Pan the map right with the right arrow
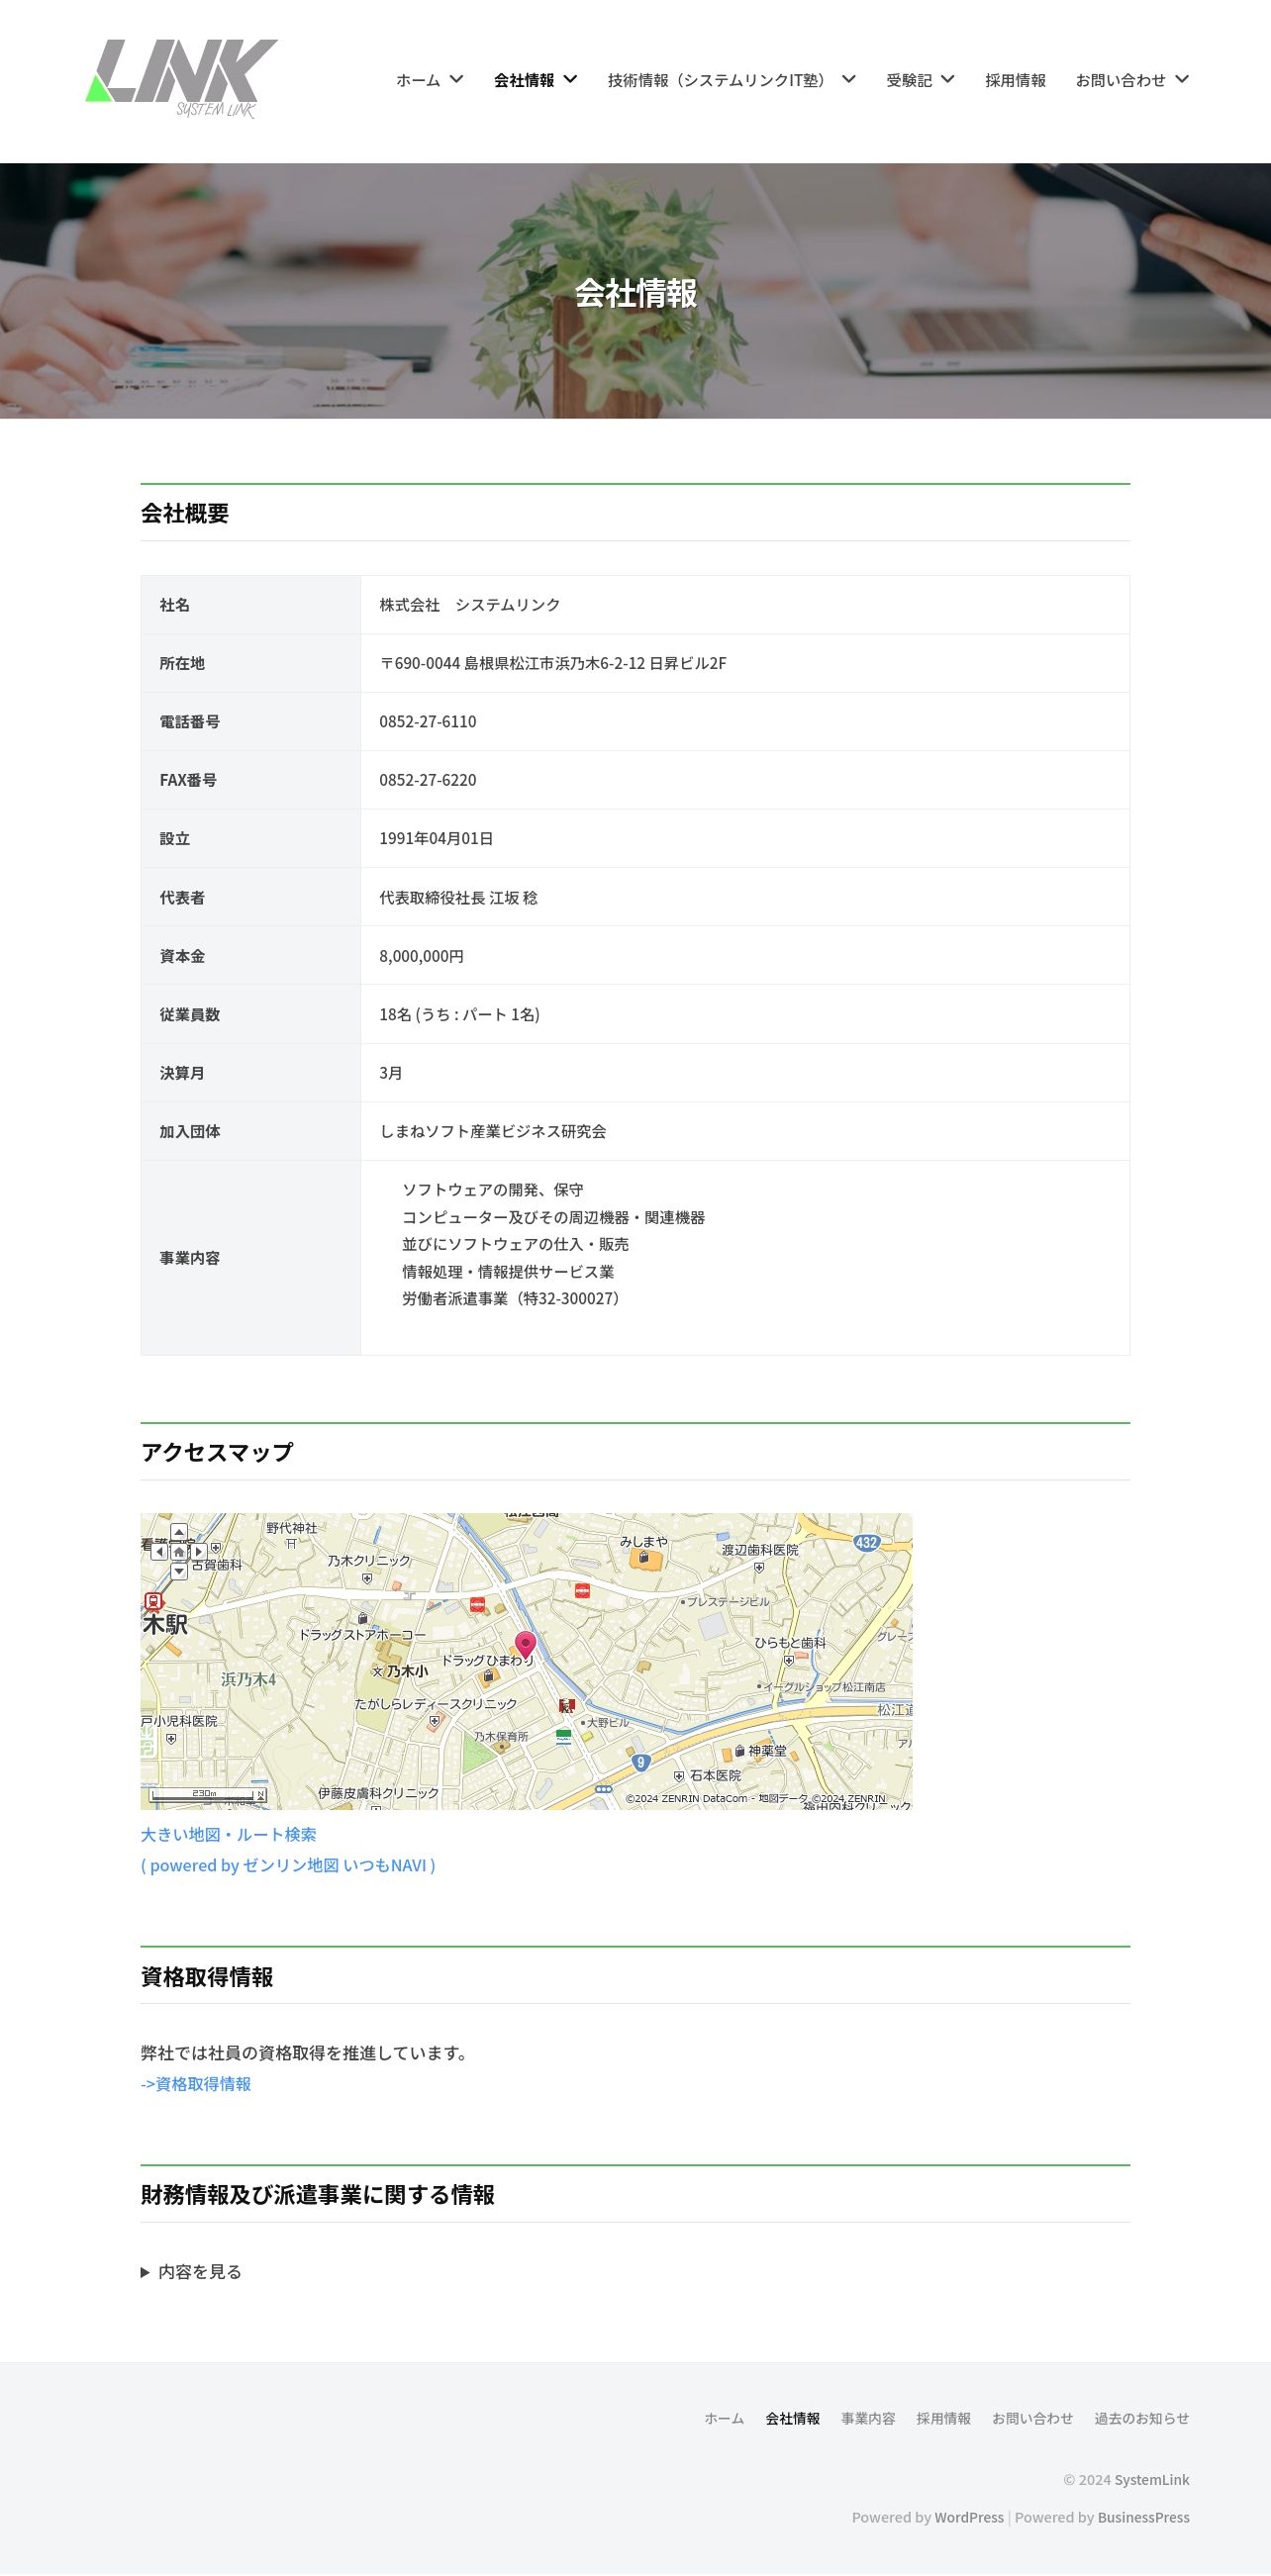This screenshot has width=1271, height=2576. (199, 1552)
